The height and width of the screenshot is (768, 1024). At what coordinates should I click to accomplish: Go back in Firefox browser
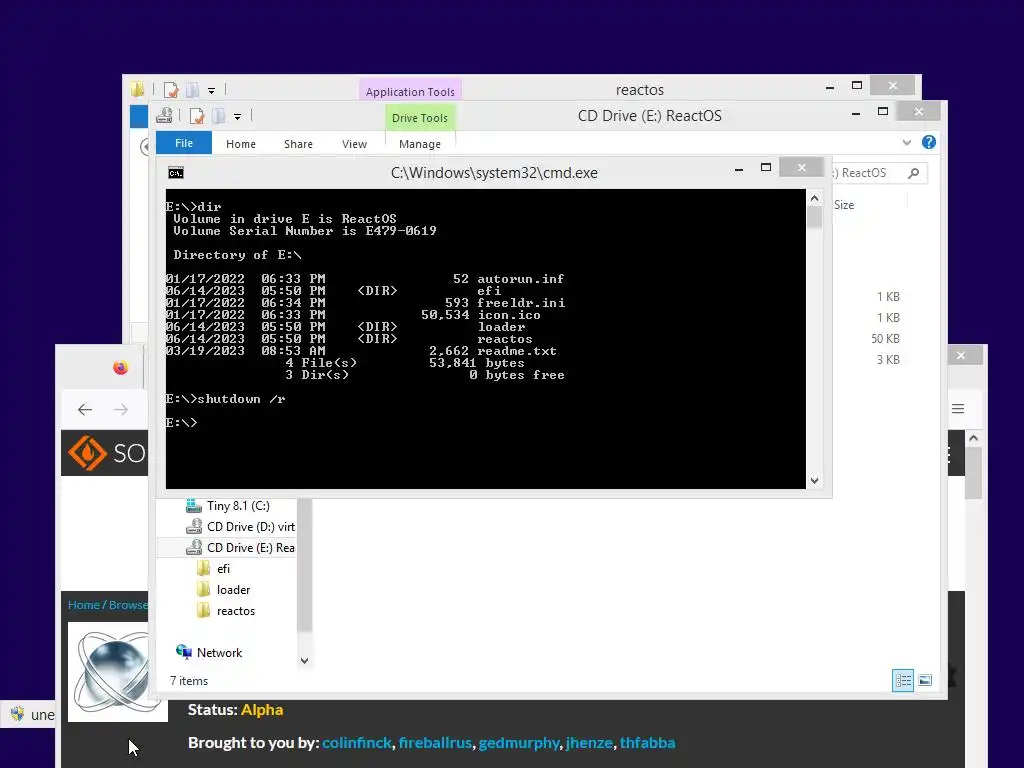pyautogui.click(x=85, y=409)
